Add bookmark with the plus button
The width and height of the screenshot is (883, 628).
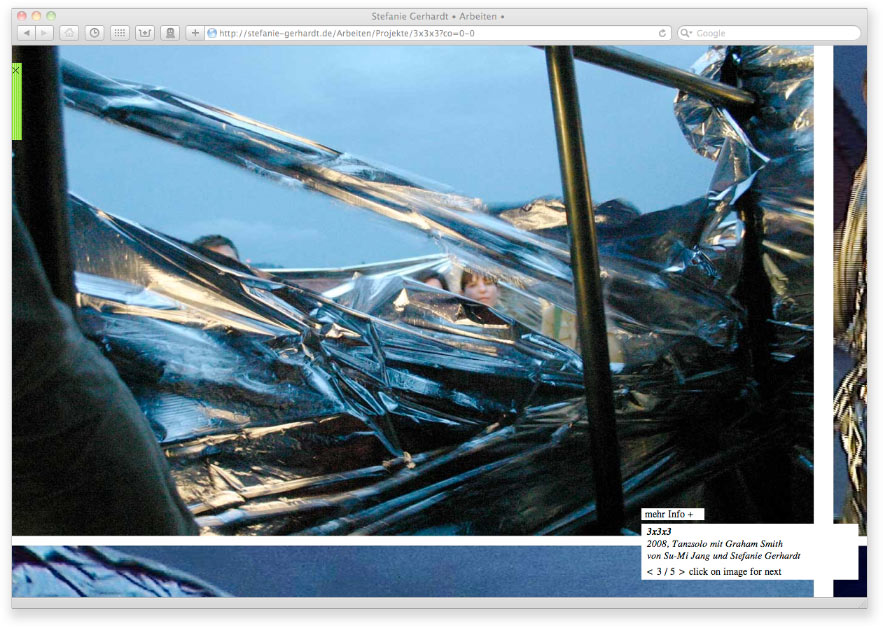195,33
